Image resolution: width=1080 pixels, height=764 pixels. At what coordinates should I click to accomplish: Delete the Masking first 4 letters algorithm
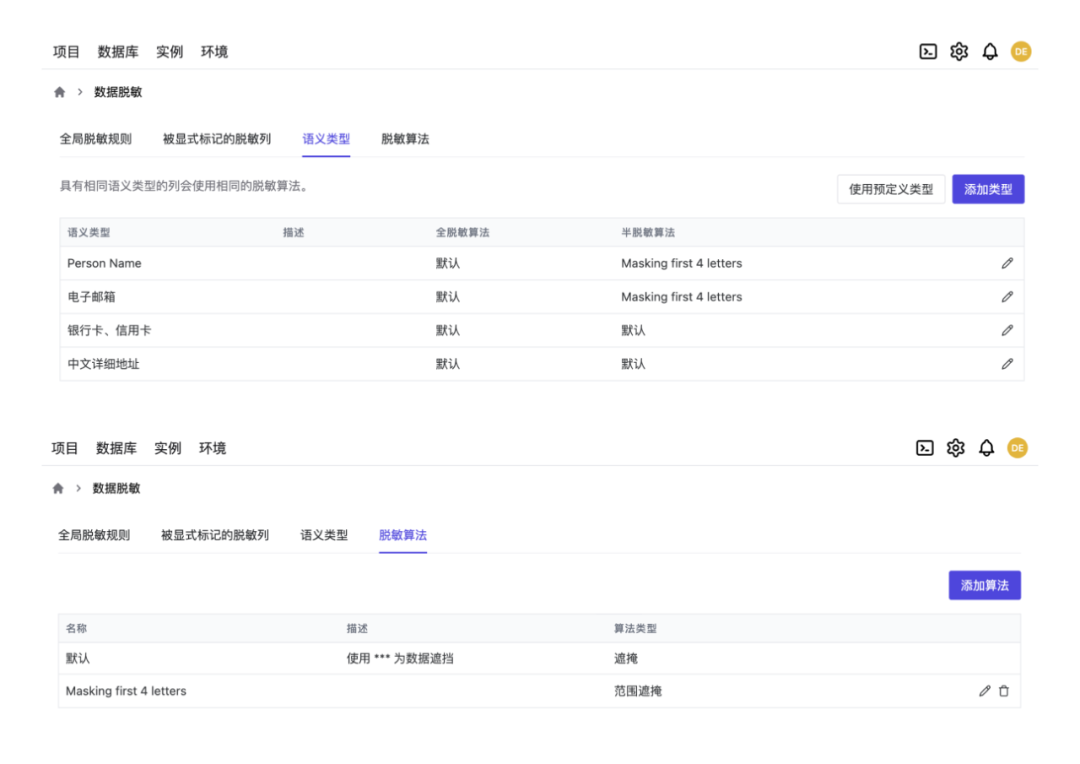coord(1004,691)
